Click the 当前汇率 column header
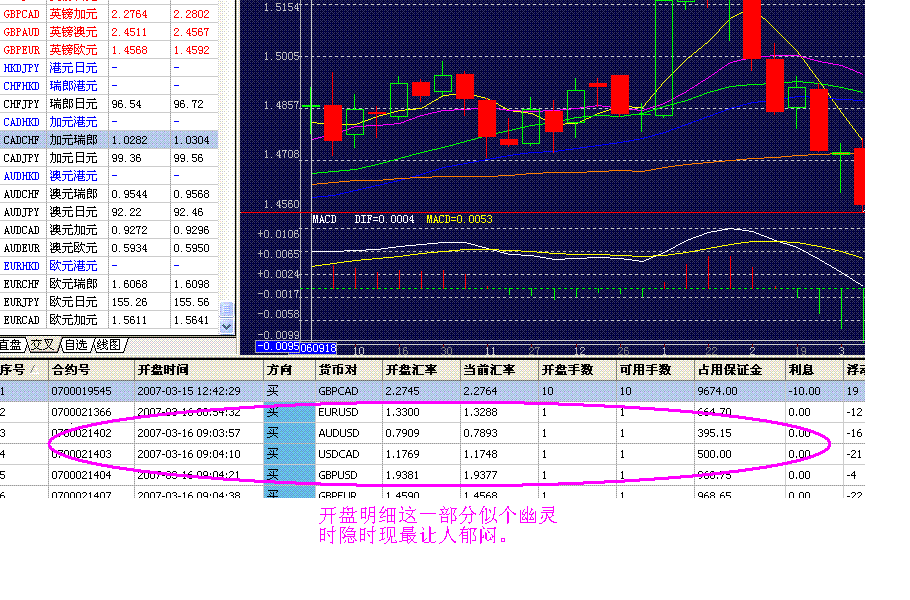The height and width of the screenshot is (600, 910). click(x=499, y=370)
